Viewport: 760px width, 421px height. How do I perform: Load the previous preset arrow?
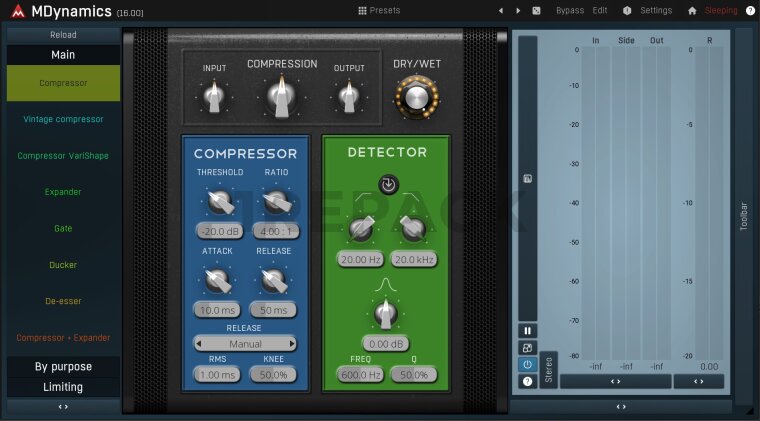tap(501, 11)
